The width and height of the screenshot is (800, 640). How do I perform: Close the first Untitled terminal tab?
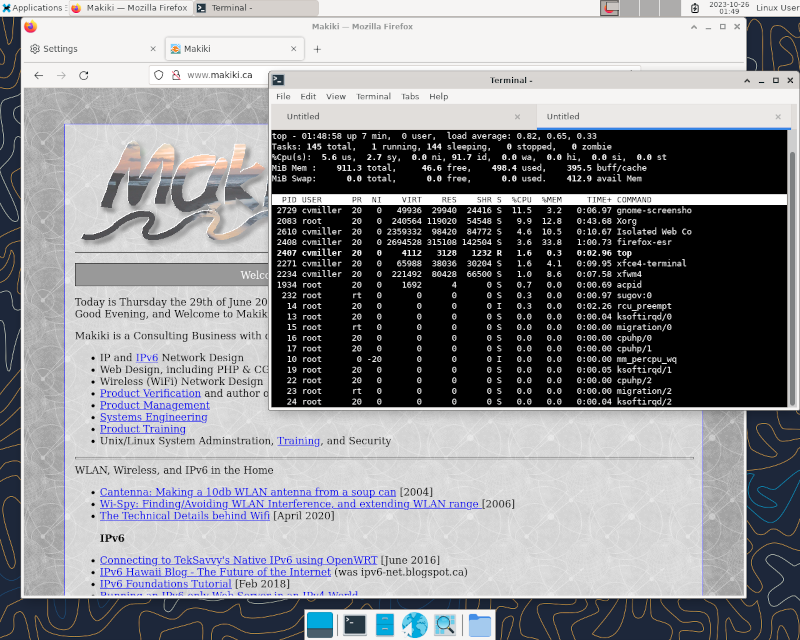pyautogui.click(x=517, y=117)
